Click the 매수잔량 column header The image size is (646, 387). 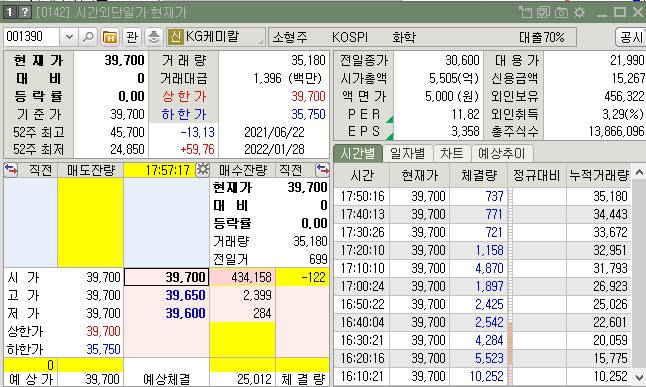243,170
